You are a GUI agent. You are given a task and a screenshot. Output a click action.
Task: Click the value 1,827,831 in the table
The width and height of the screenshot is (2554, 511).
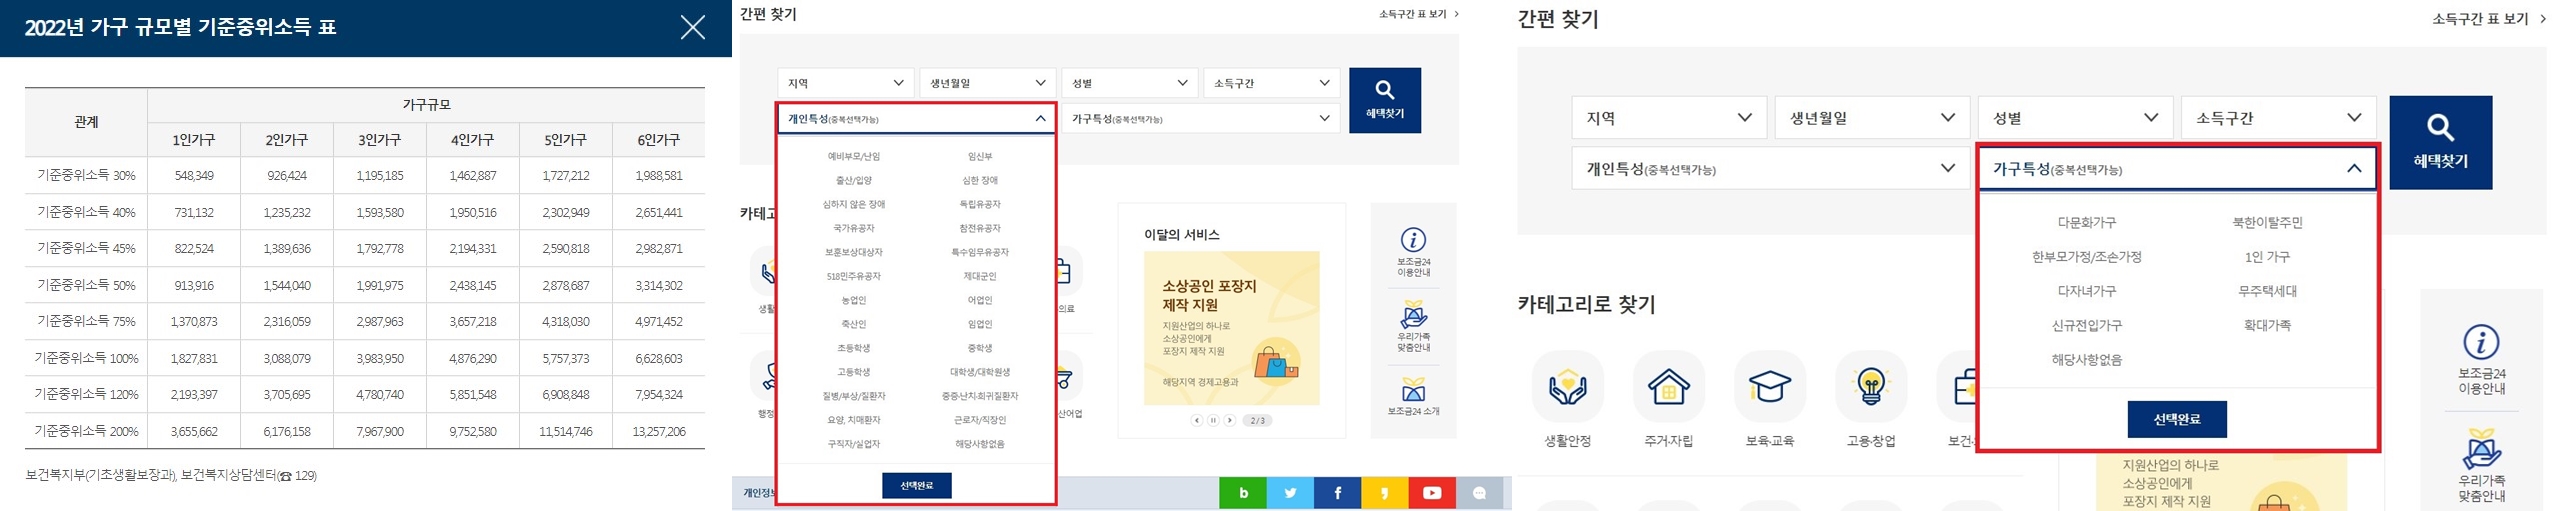[194, 358]
